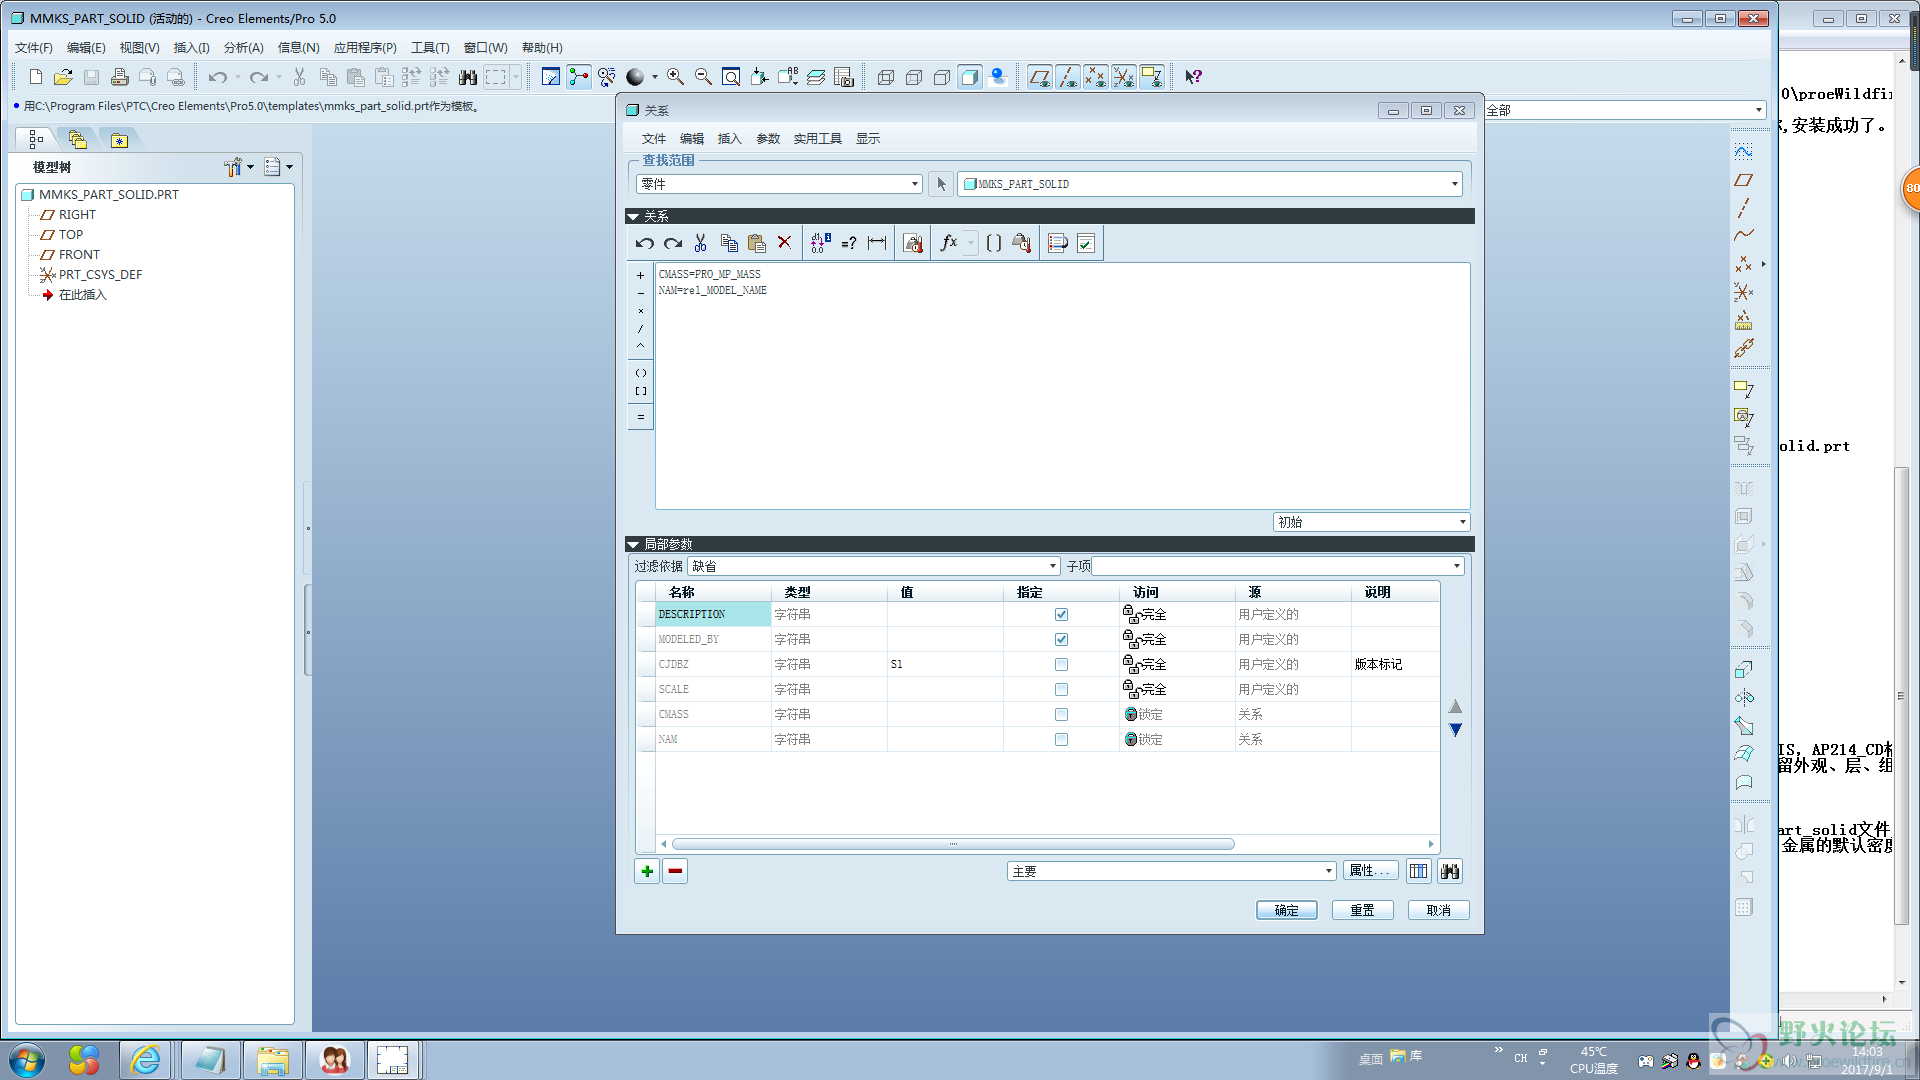Click the sketch curve tool in right toolbar
This screenshot has height=1080, width=1920.
[1744, 152]
